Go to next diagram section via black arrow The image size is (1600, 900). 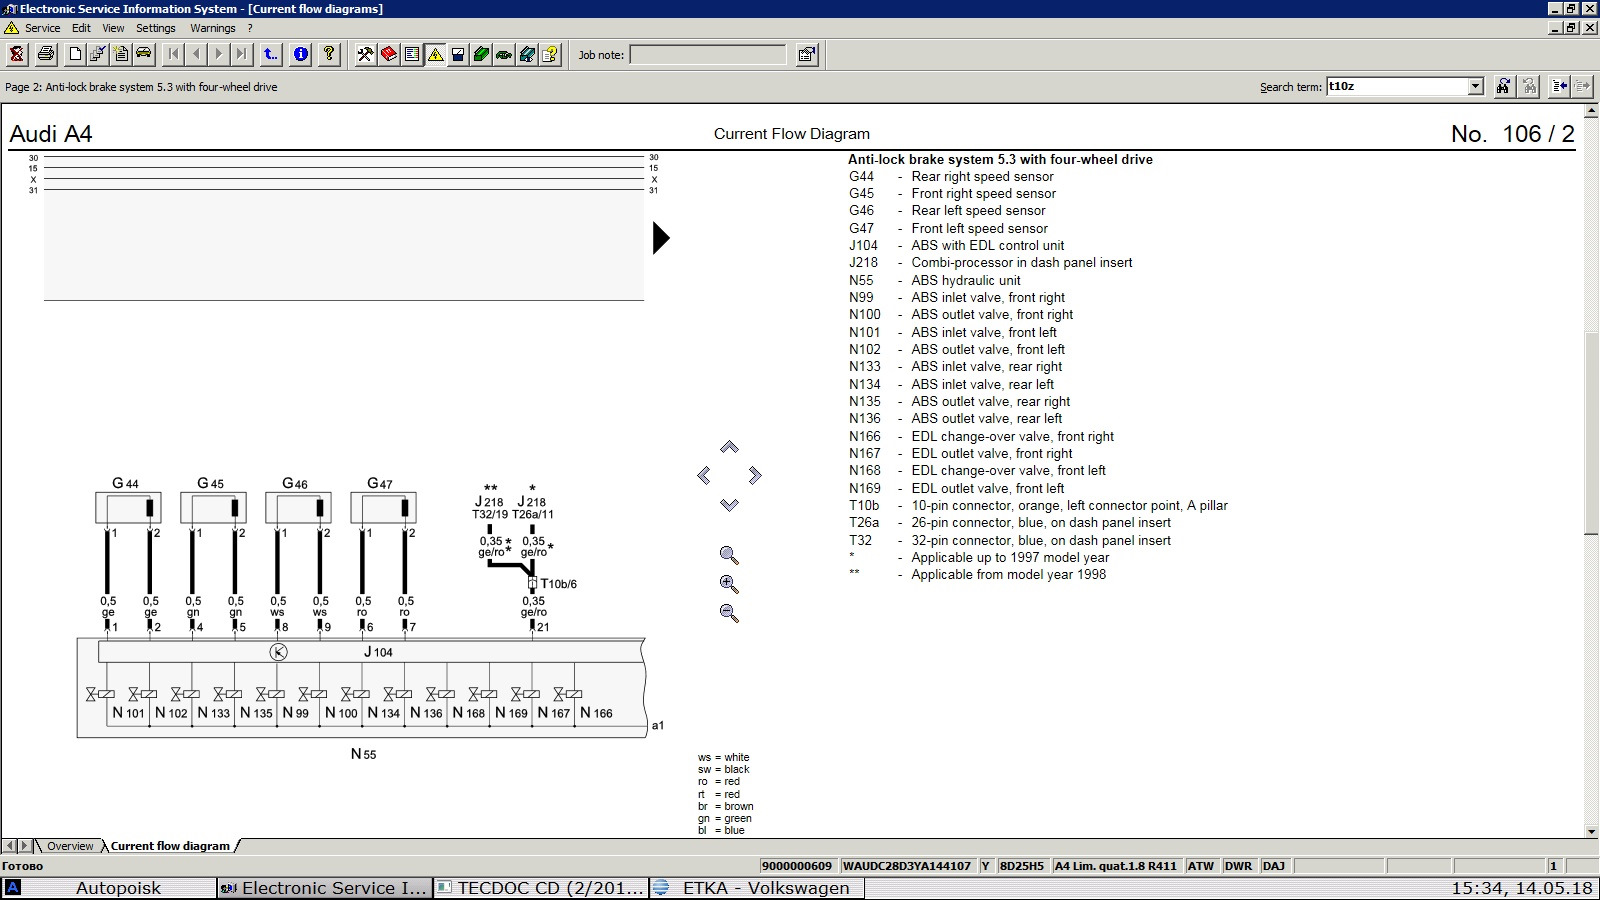[660, 238]
